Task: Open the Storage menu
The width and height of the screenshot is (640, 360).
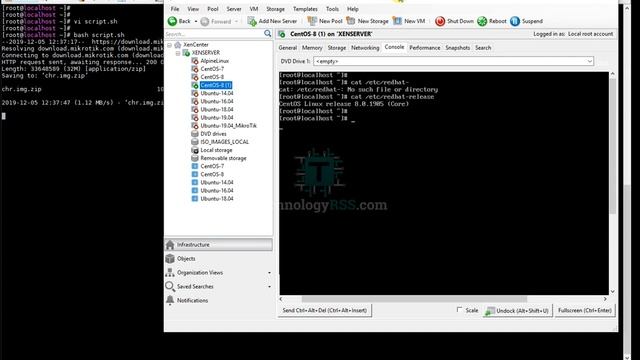Action: (x=276, y=9)
